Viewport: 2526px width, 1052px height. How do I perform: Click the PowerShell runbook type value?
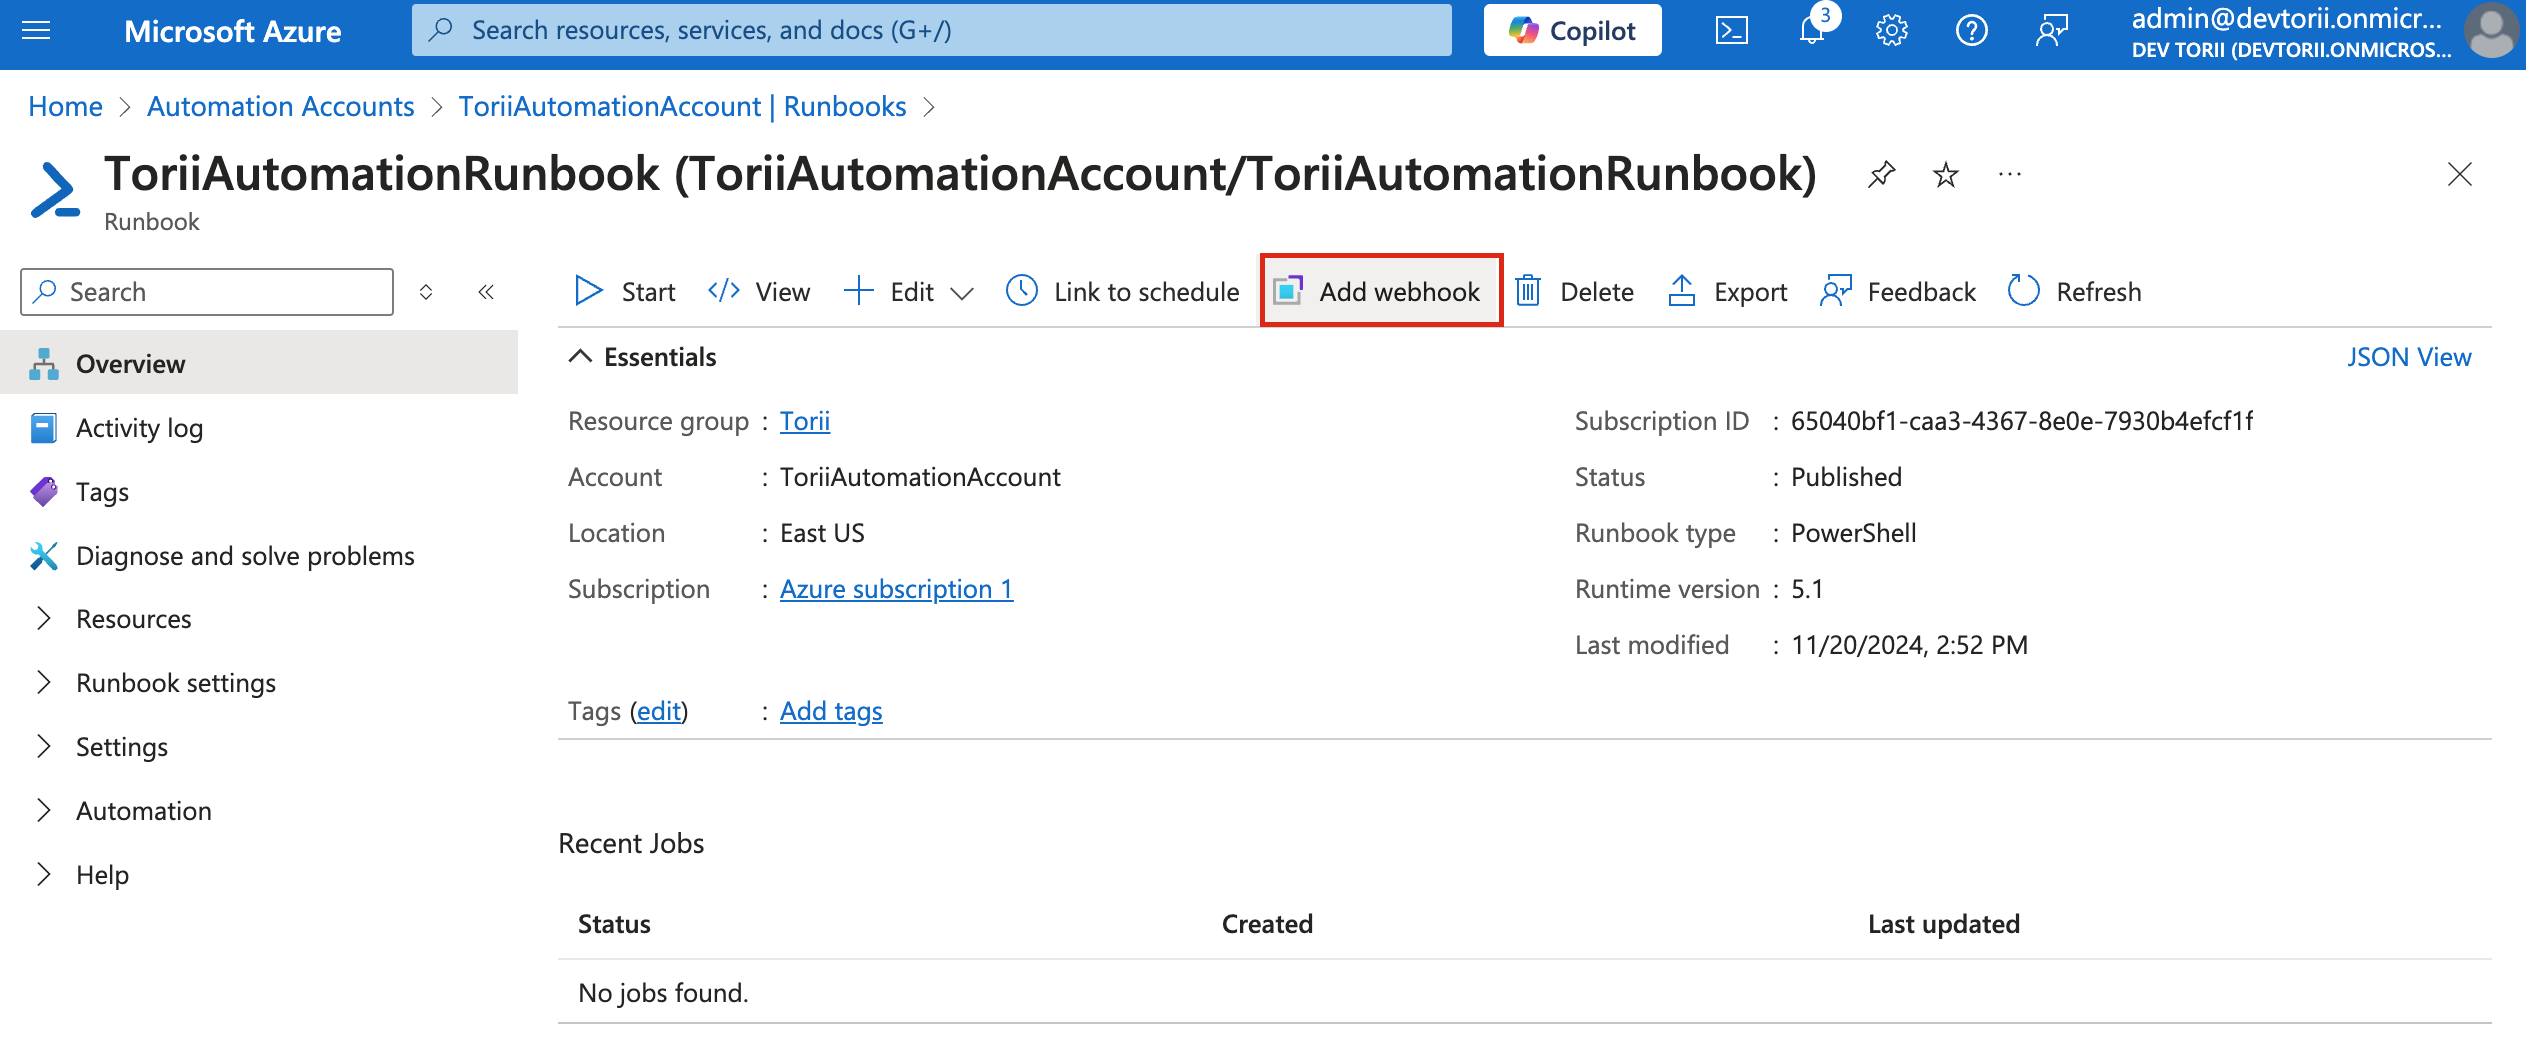[x=1853, y=533]
